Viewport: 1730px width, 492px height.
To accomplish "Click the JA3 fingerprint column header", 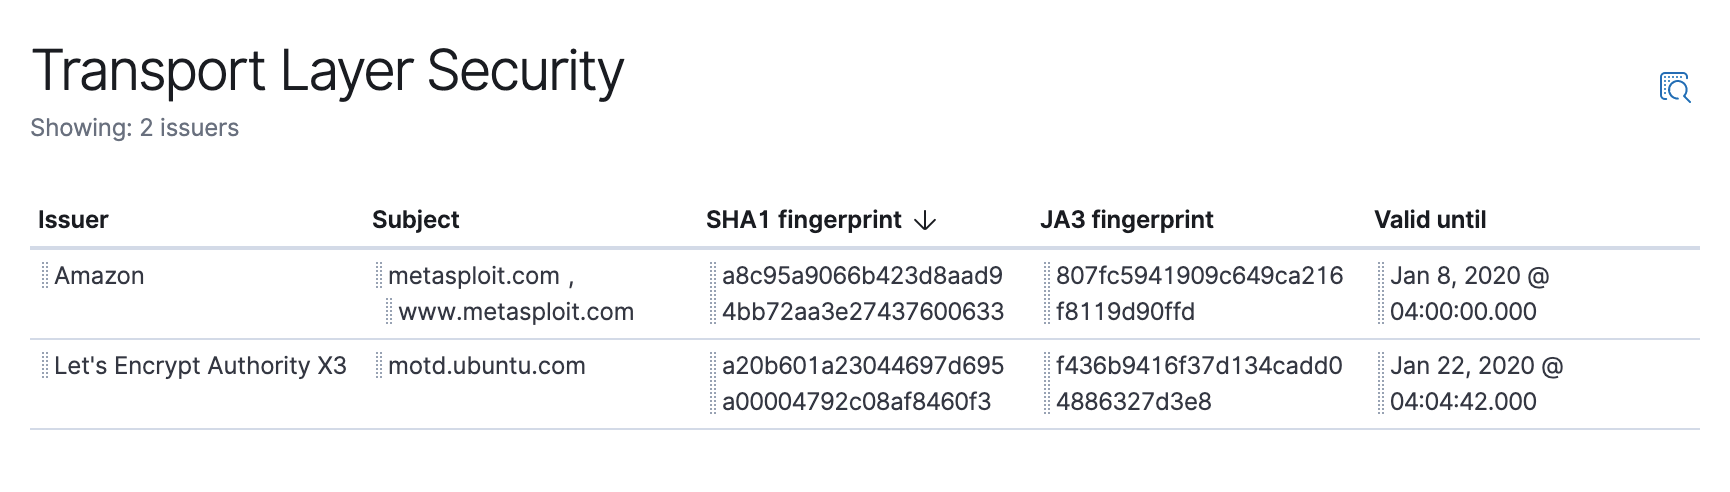I will click(x=1127, y=220).
